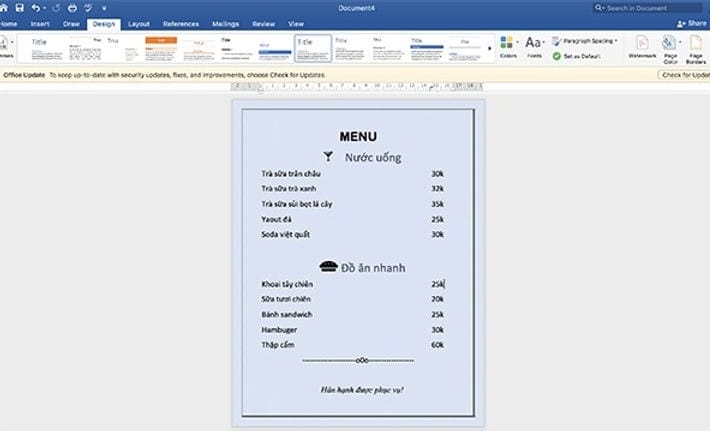Click the horizontal ruler above page
The image size is (710, 431).
click(x=357, y=86)
